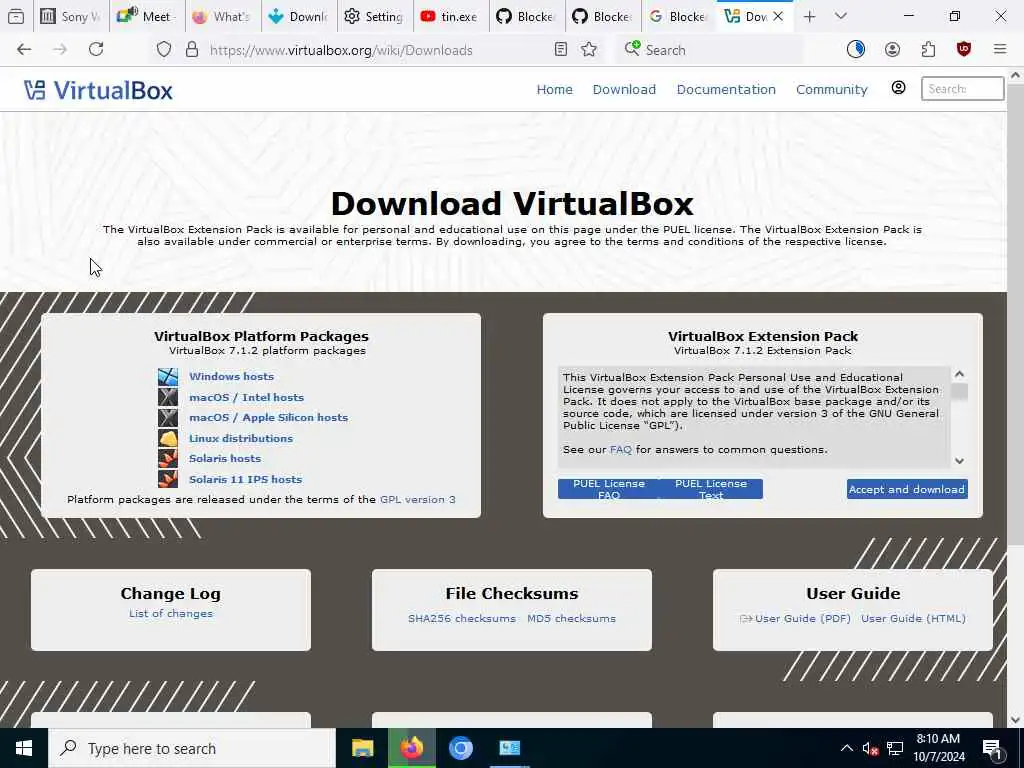Open uBlock Origin extension icon
1024x768 pixels.
click(964, 50)
